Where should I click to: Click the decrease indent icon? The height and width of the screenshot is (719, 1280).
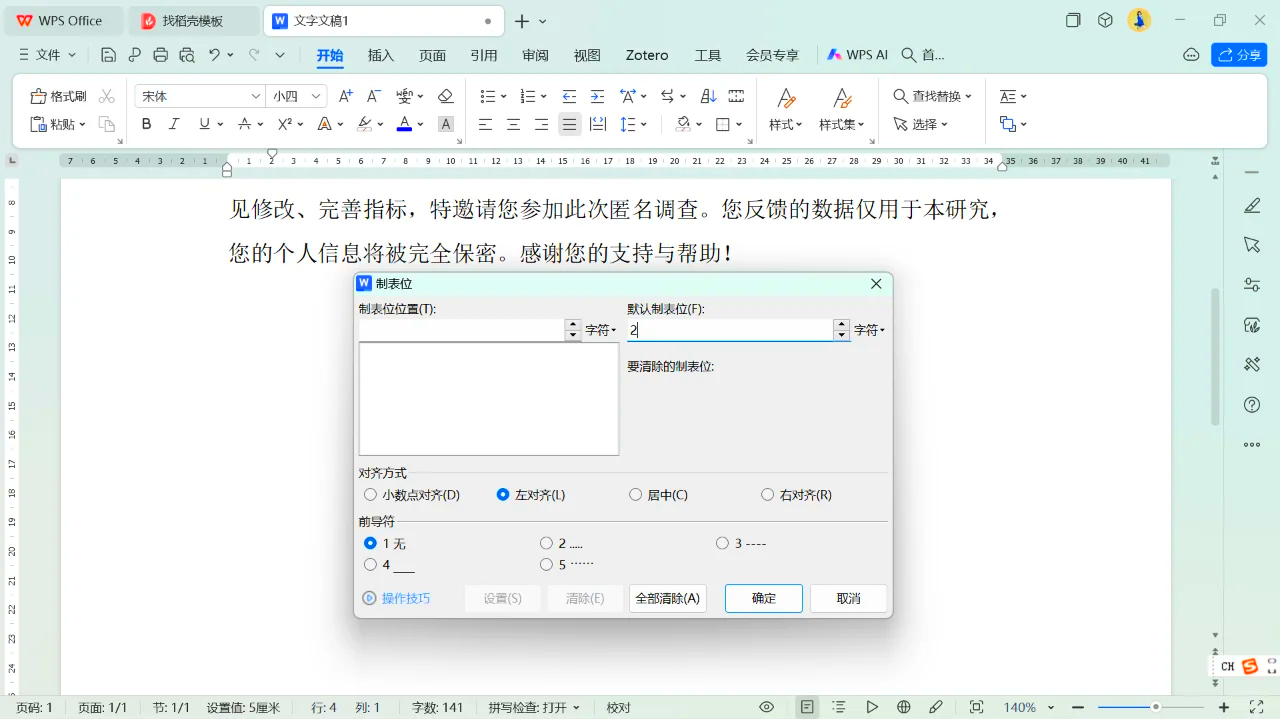569,96
